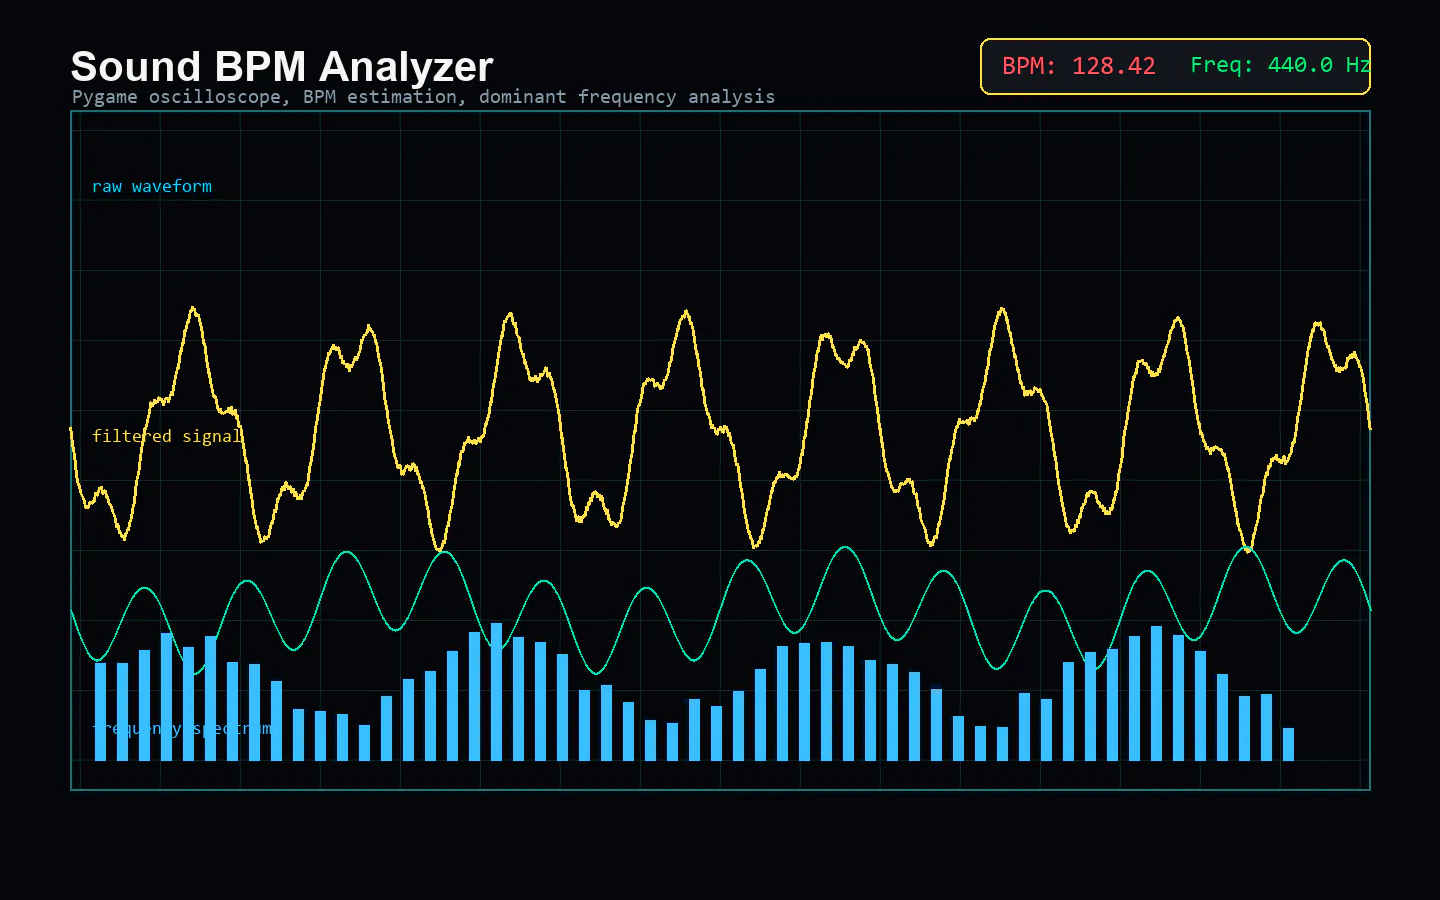Select the BPM: 128.42 readout
Screen dimensions: 1440x900
point(1079,66)
